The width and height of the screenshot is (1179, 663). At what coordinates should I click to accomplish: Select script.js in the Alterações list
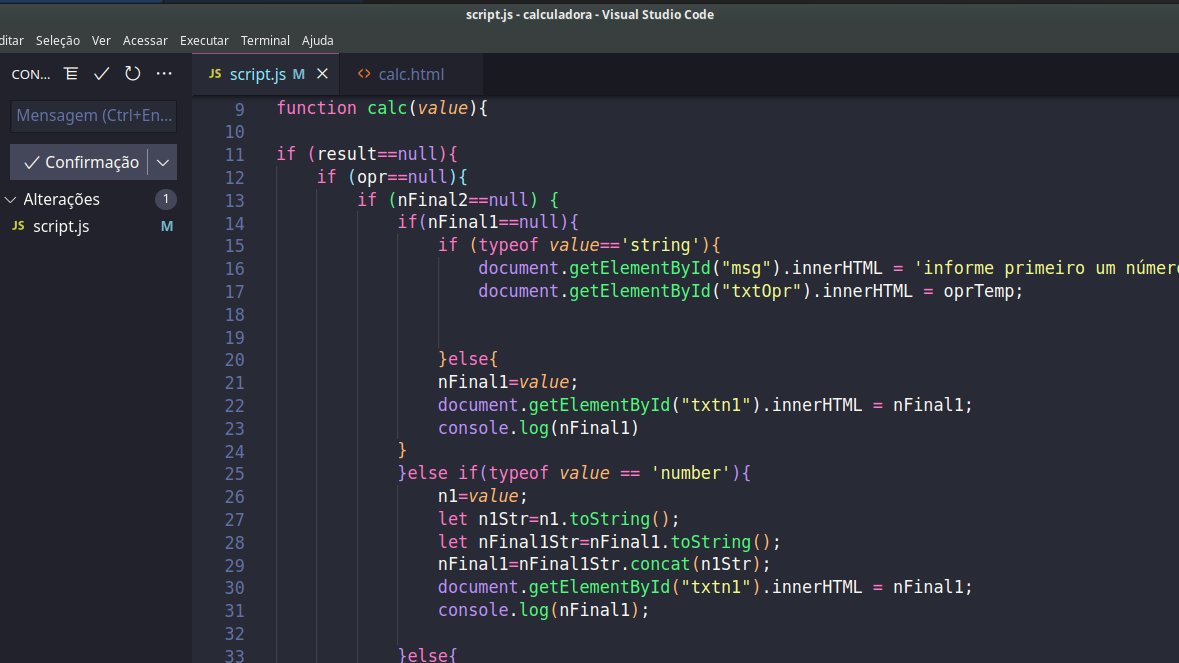coord(62,226)
